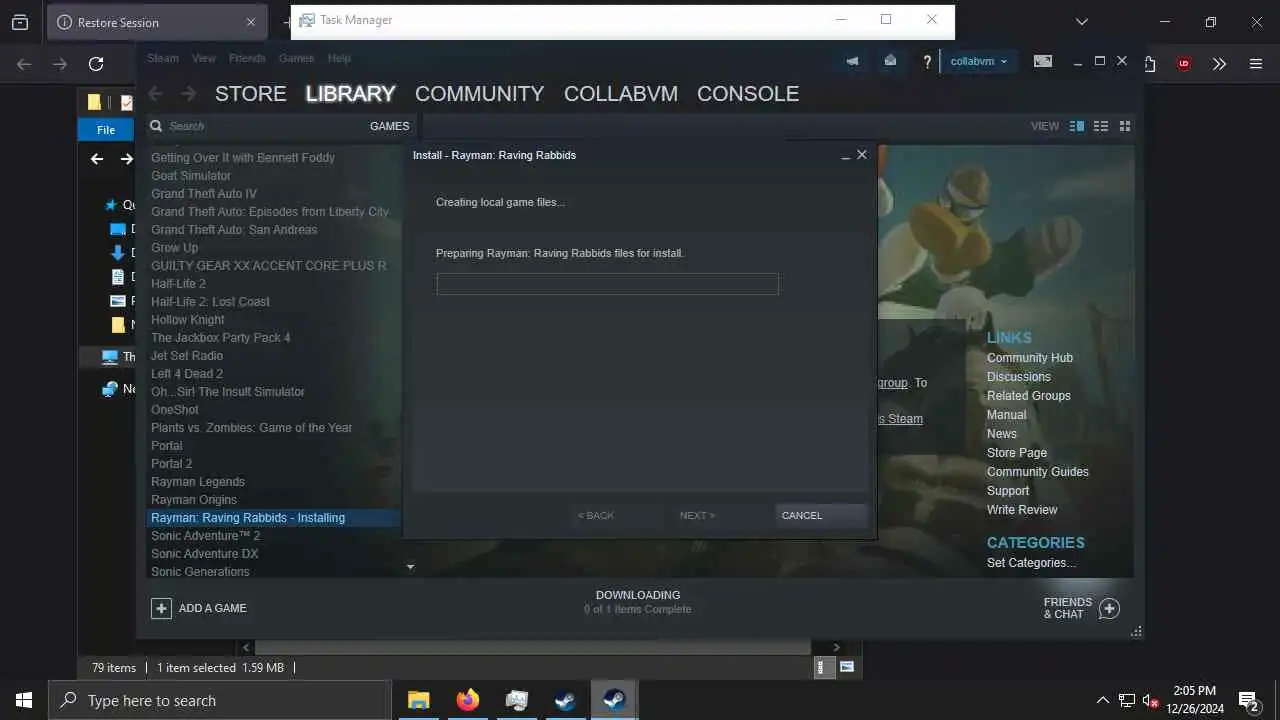
Task: Open Steam announcements megaphone icon
Action: (x=852, y=61)
